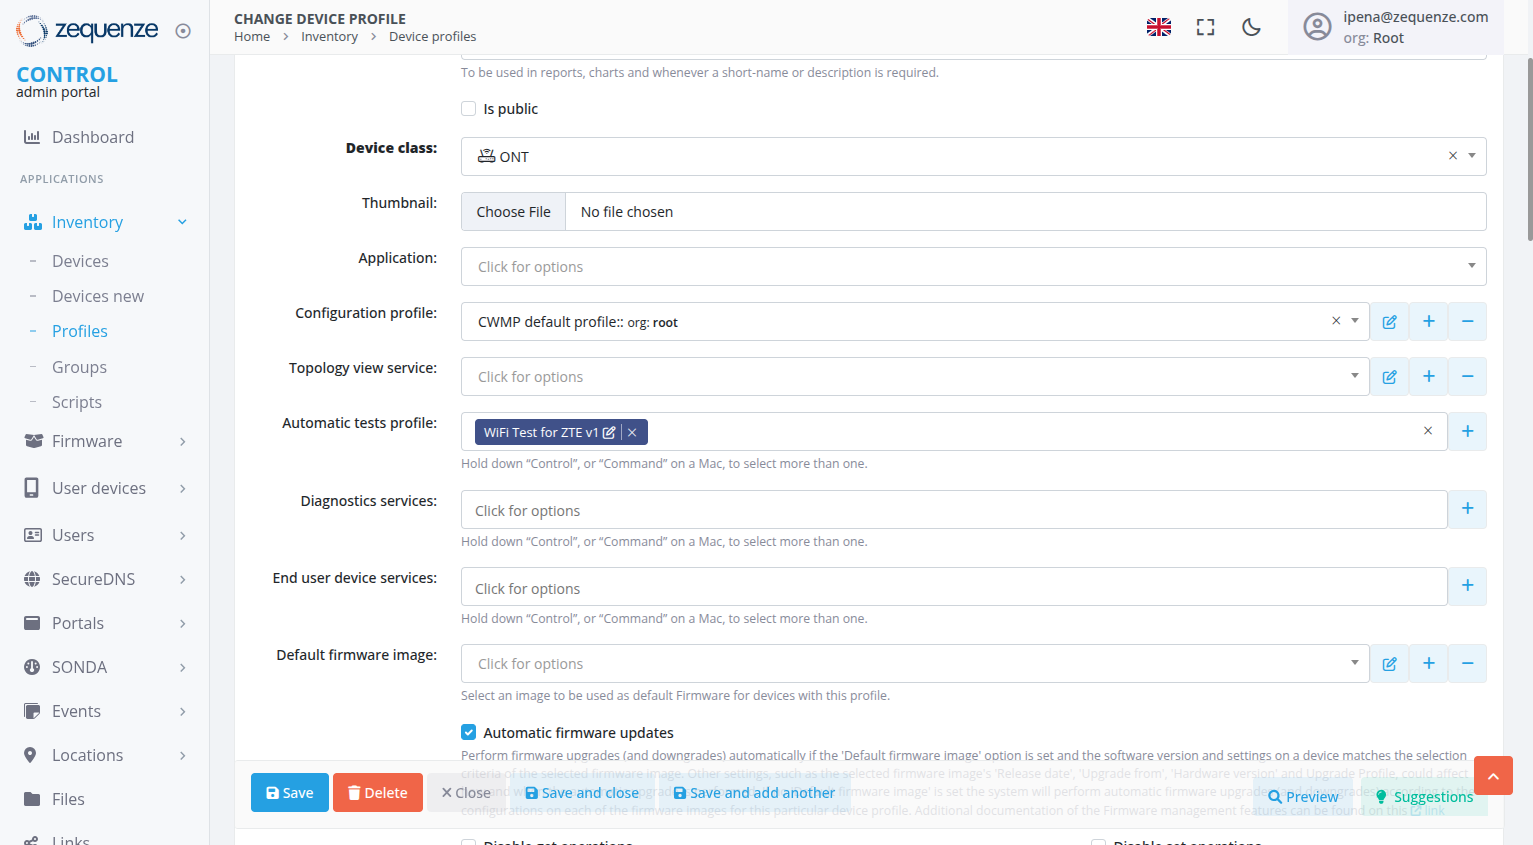Screen dimensions: 1533x845
Task: Click the Save and close button
Action: click(581, 792)
